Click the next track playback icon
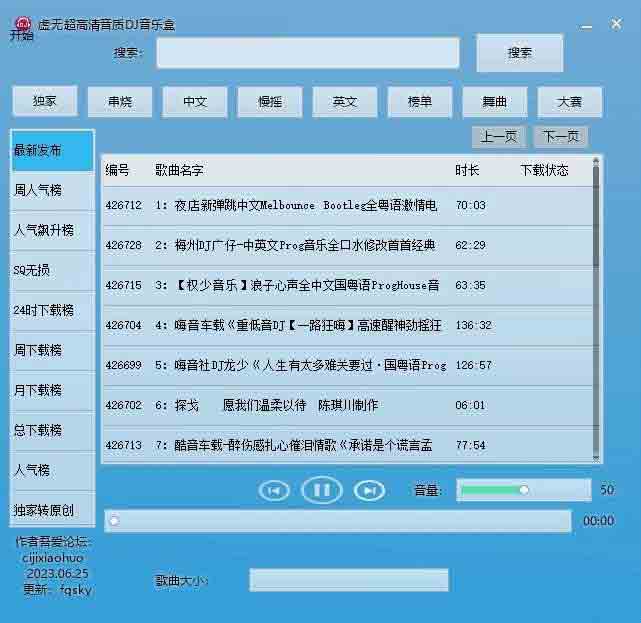 coord(369,490)
